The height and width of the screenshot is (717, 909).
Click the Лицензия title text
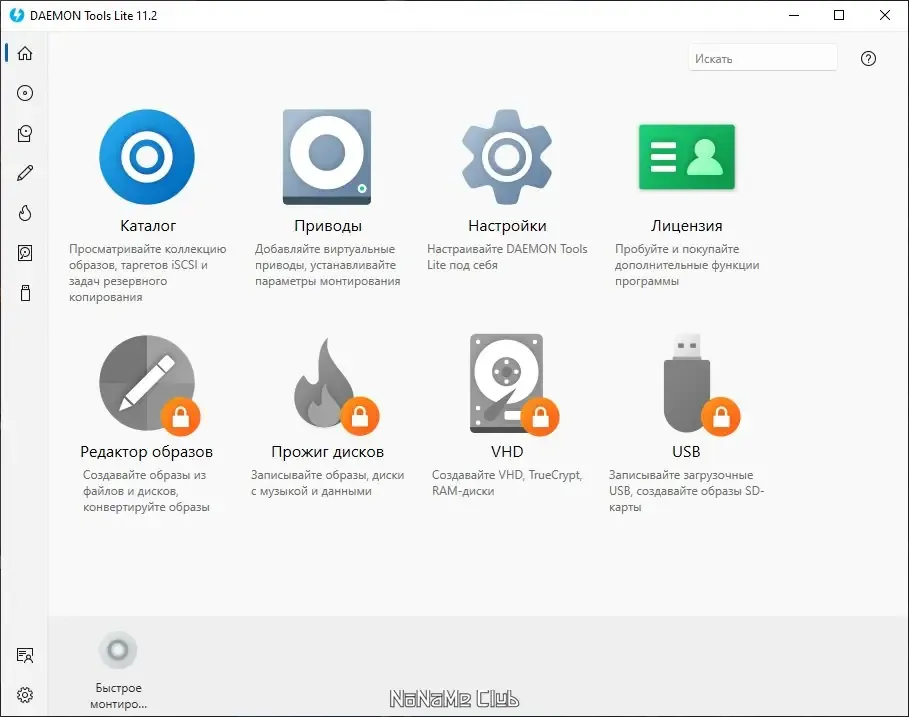(686, 225)
